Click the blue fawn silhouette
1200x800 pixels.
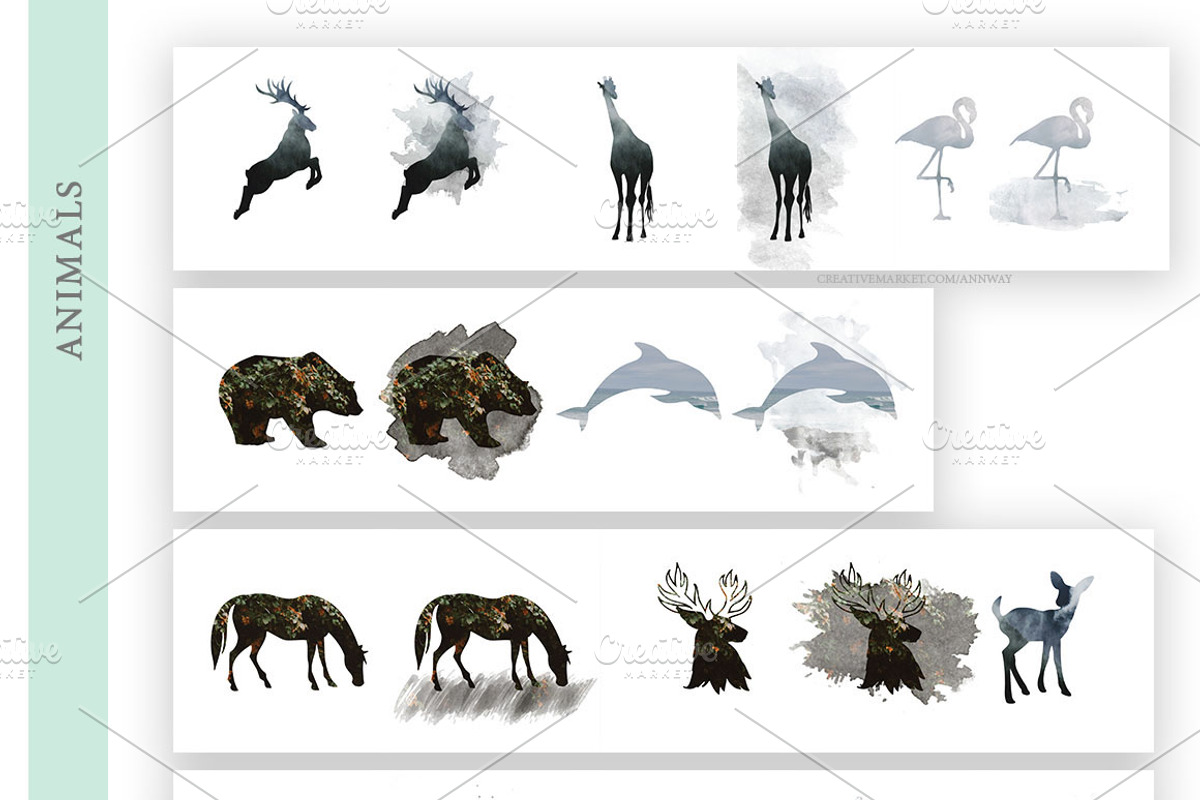tap(1042, 636)
